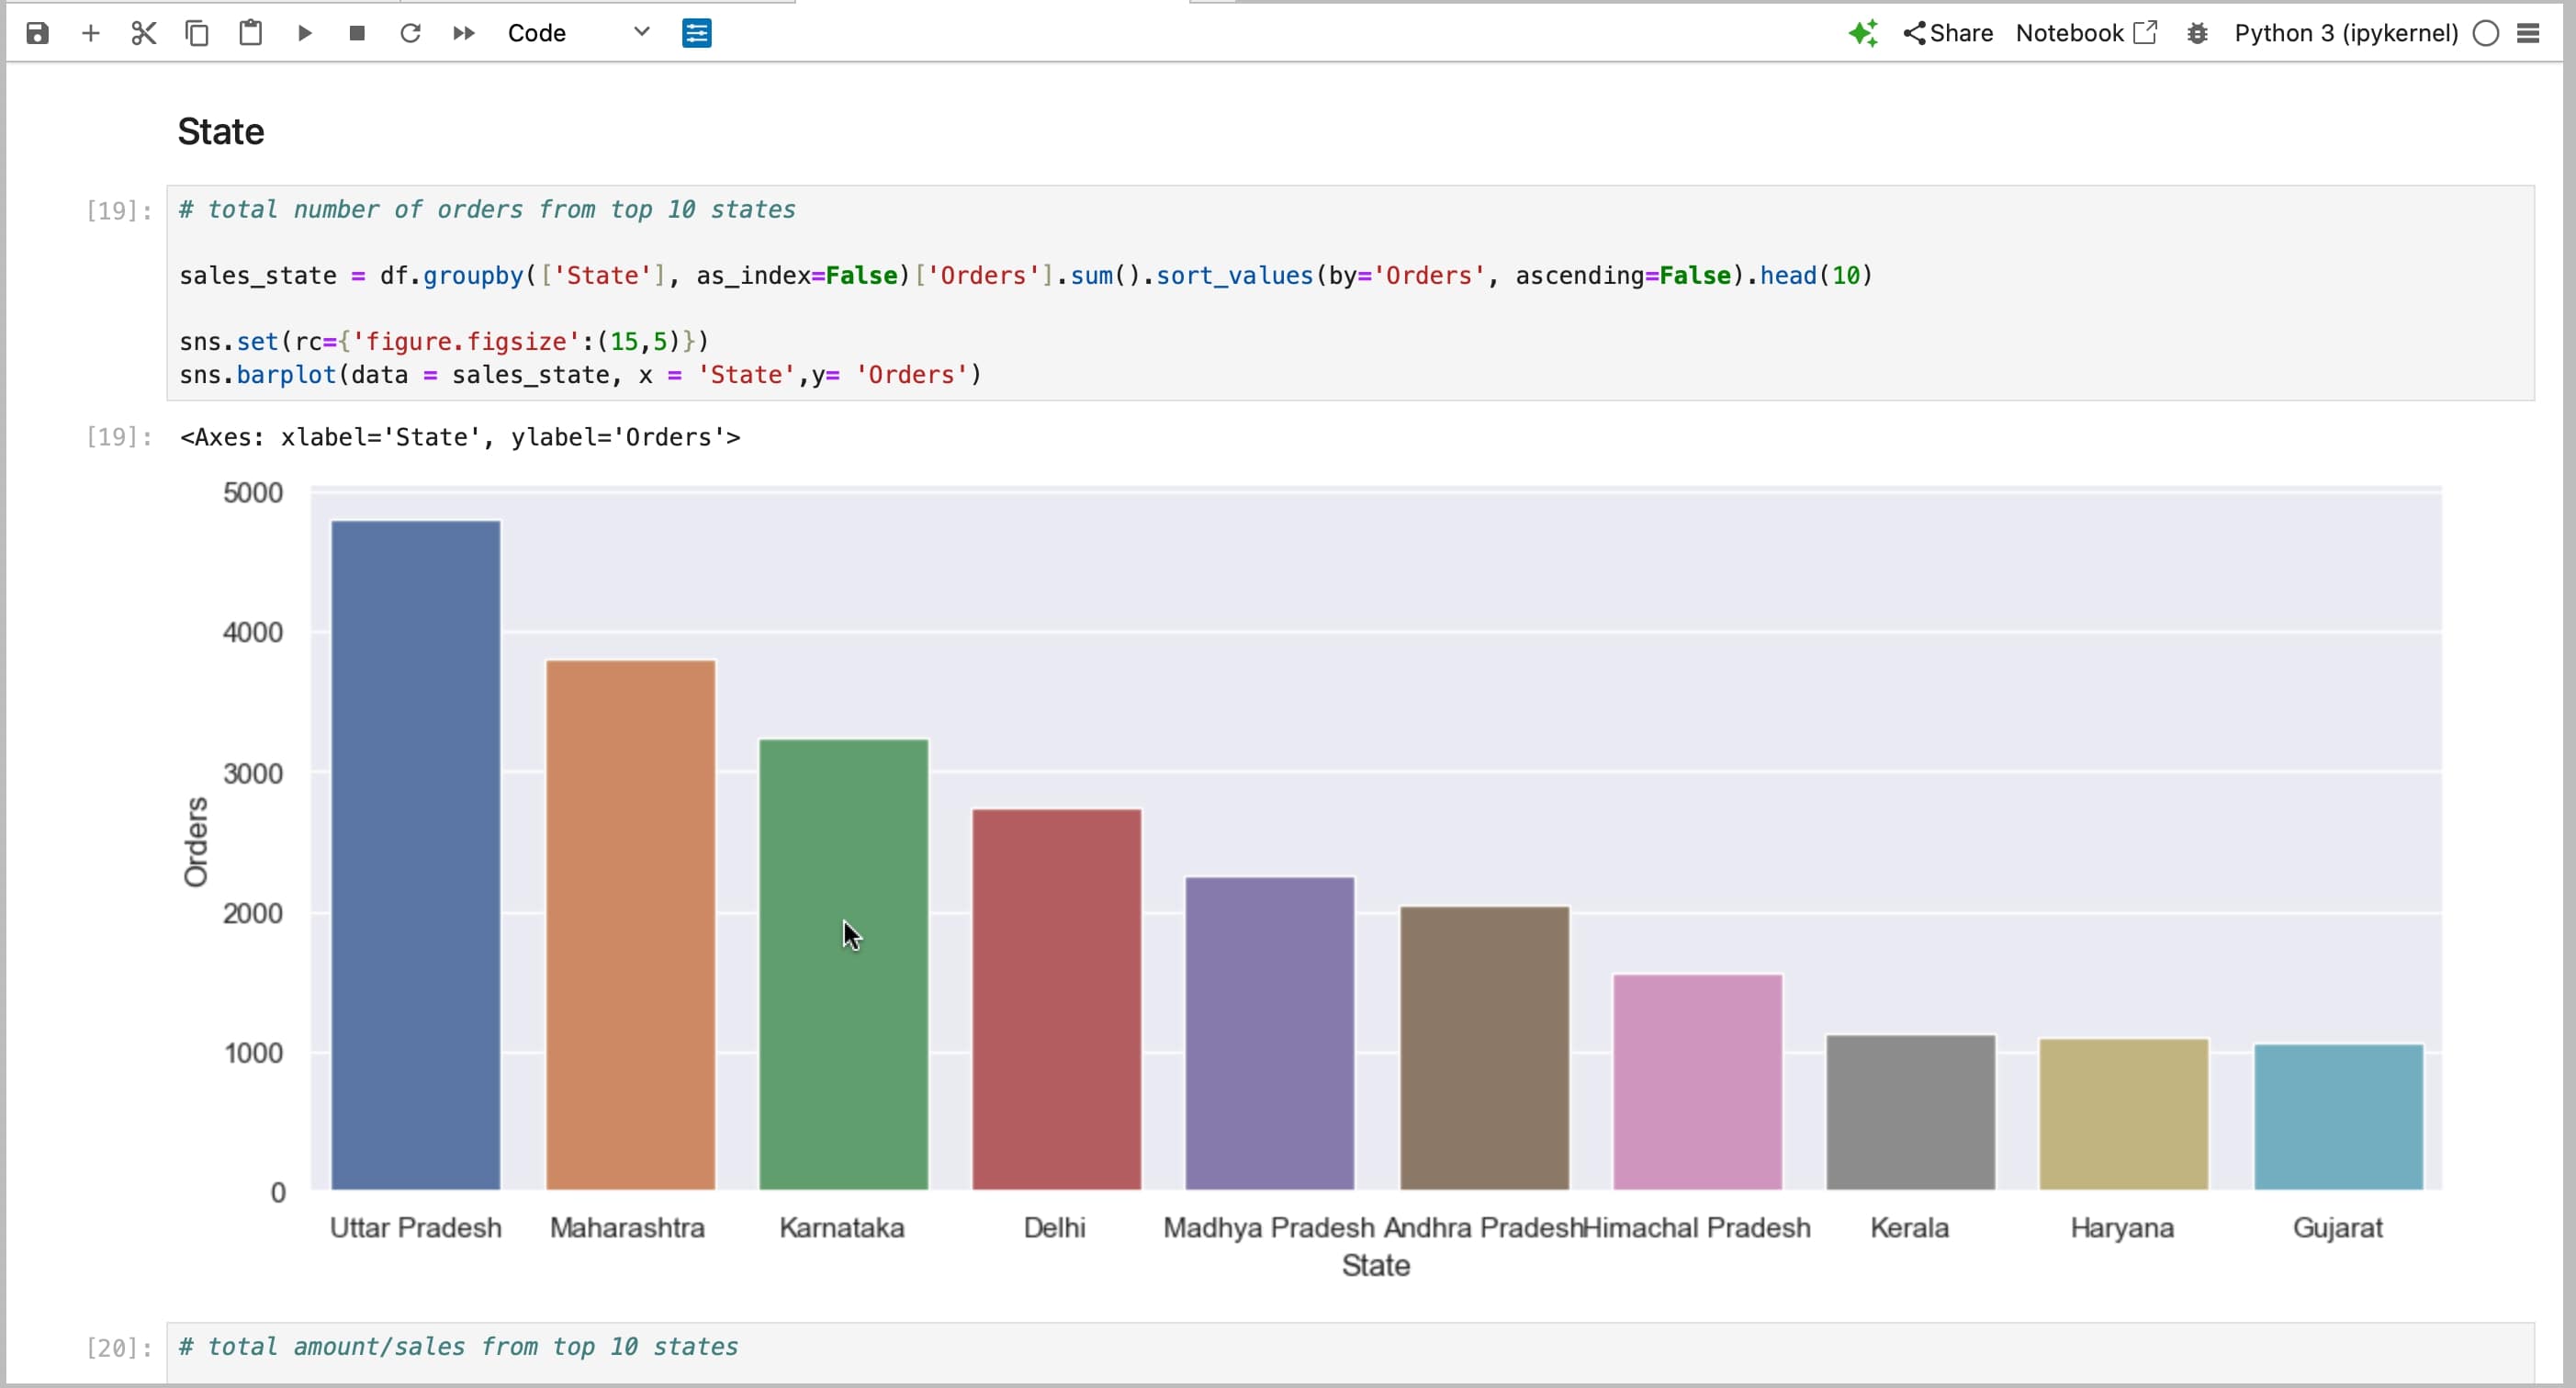Image resolution: width=2576 pixels, height=1388 pixels.
Task: Paste cell from the clipboard icon
Action: [250, 33]
